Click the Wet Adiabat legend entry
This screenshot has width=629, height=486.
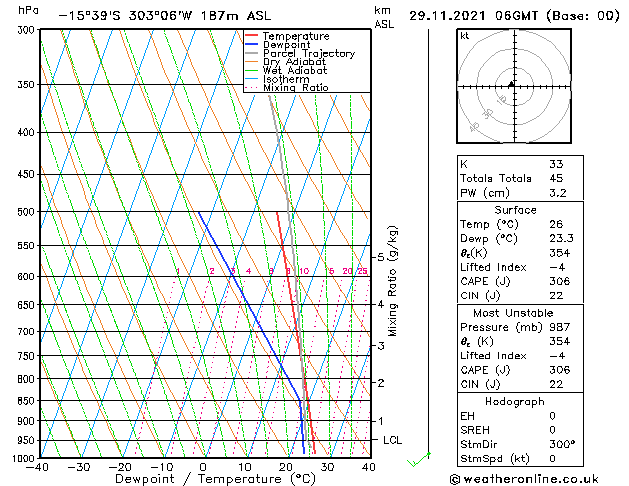(286, 71)
